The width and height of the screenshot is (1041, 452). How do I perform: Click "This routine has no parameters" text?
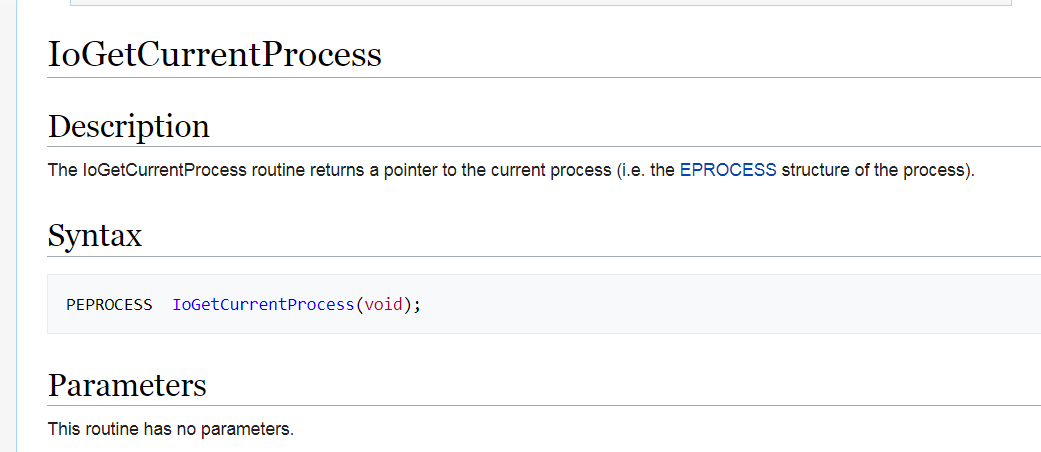click(171, 430)
